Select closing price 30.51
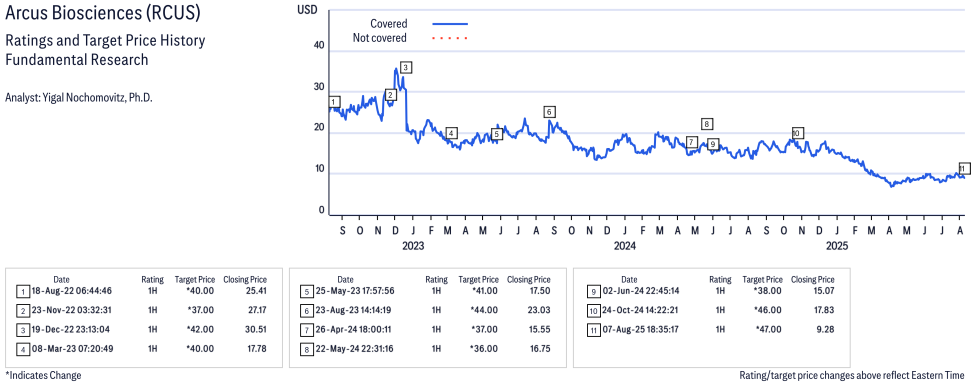 (x=256, y=330)
